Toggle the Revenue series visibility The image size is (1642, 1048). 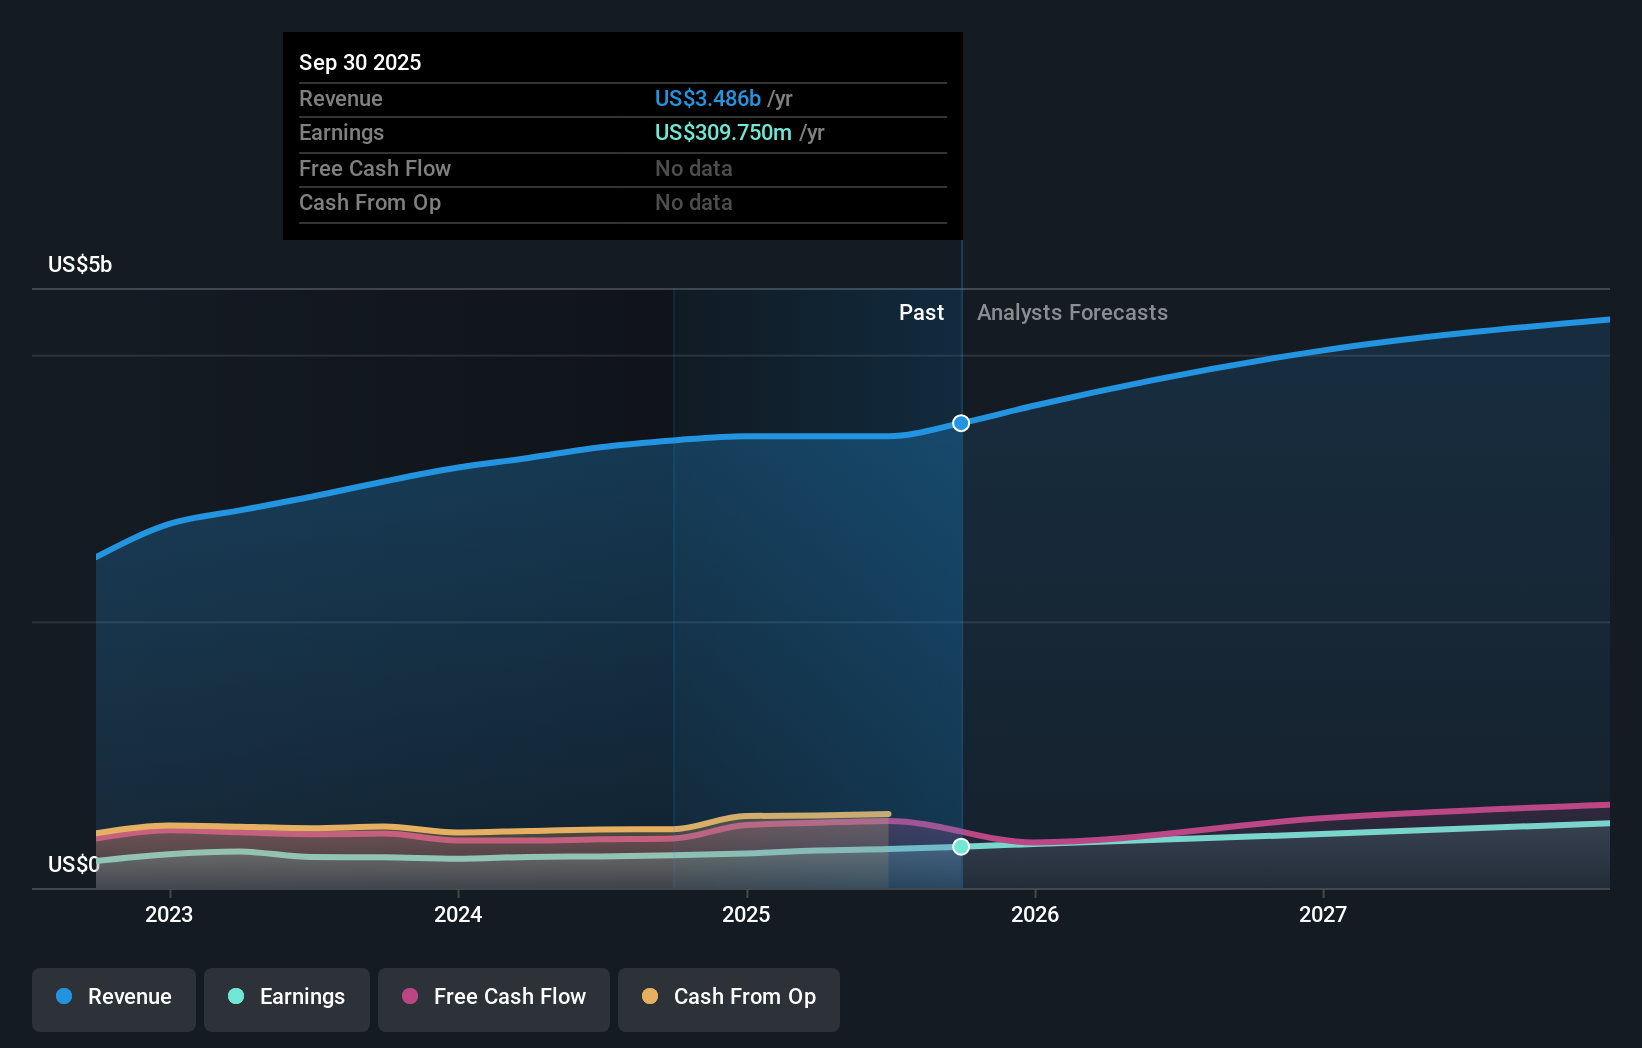click(x=113, y=997)
